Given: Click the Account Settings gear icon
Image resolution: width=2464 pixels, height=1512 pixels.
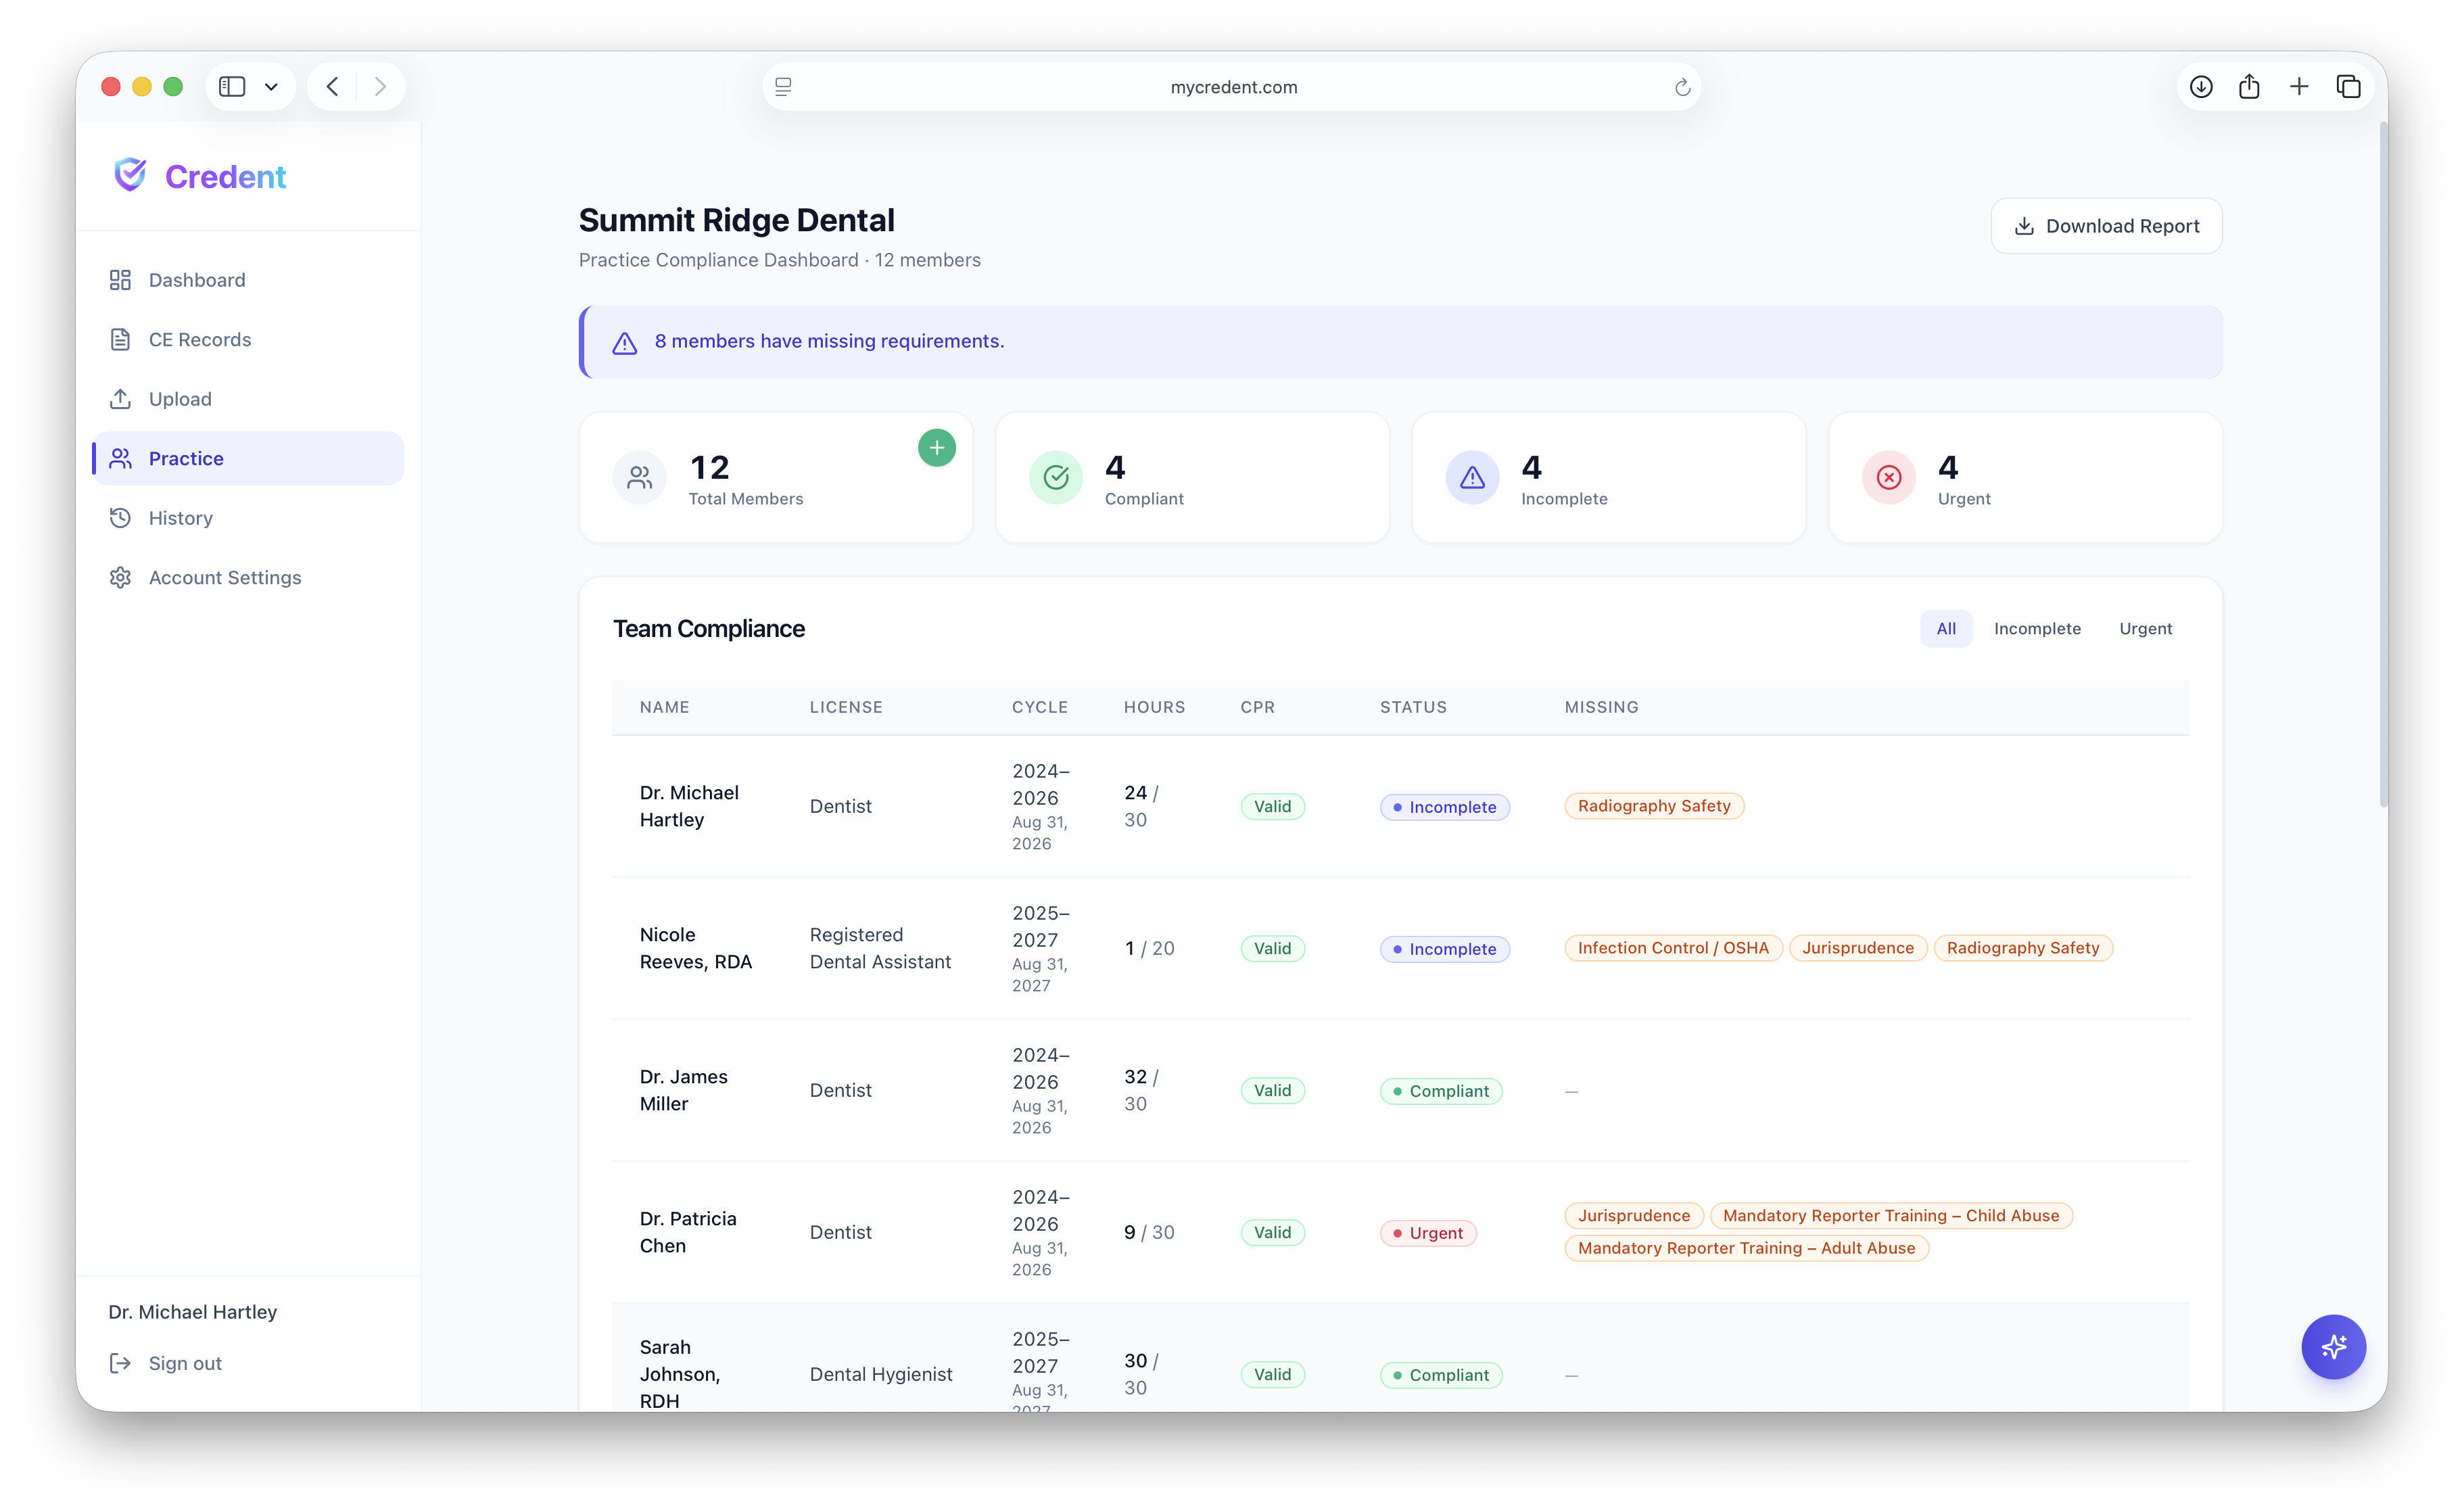Looking at the screenshot, I should click(x=121, y=577).
